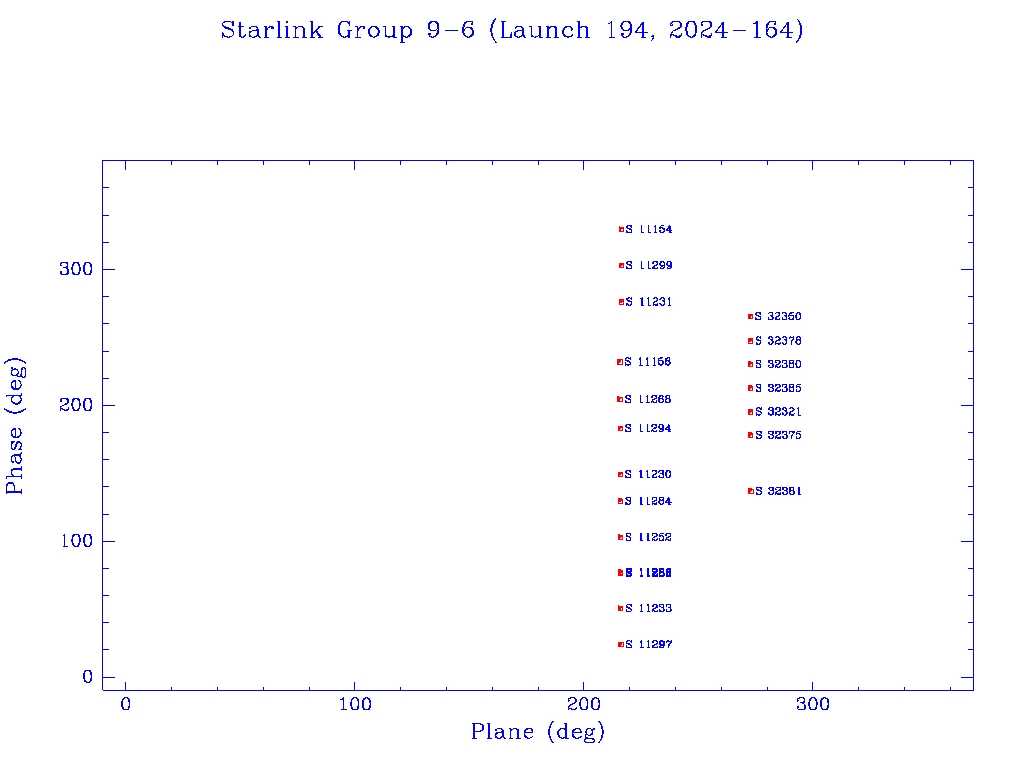Select the S 11230 satellite label
This screenshot has height=768, width=1024.
tap(648, 474)
